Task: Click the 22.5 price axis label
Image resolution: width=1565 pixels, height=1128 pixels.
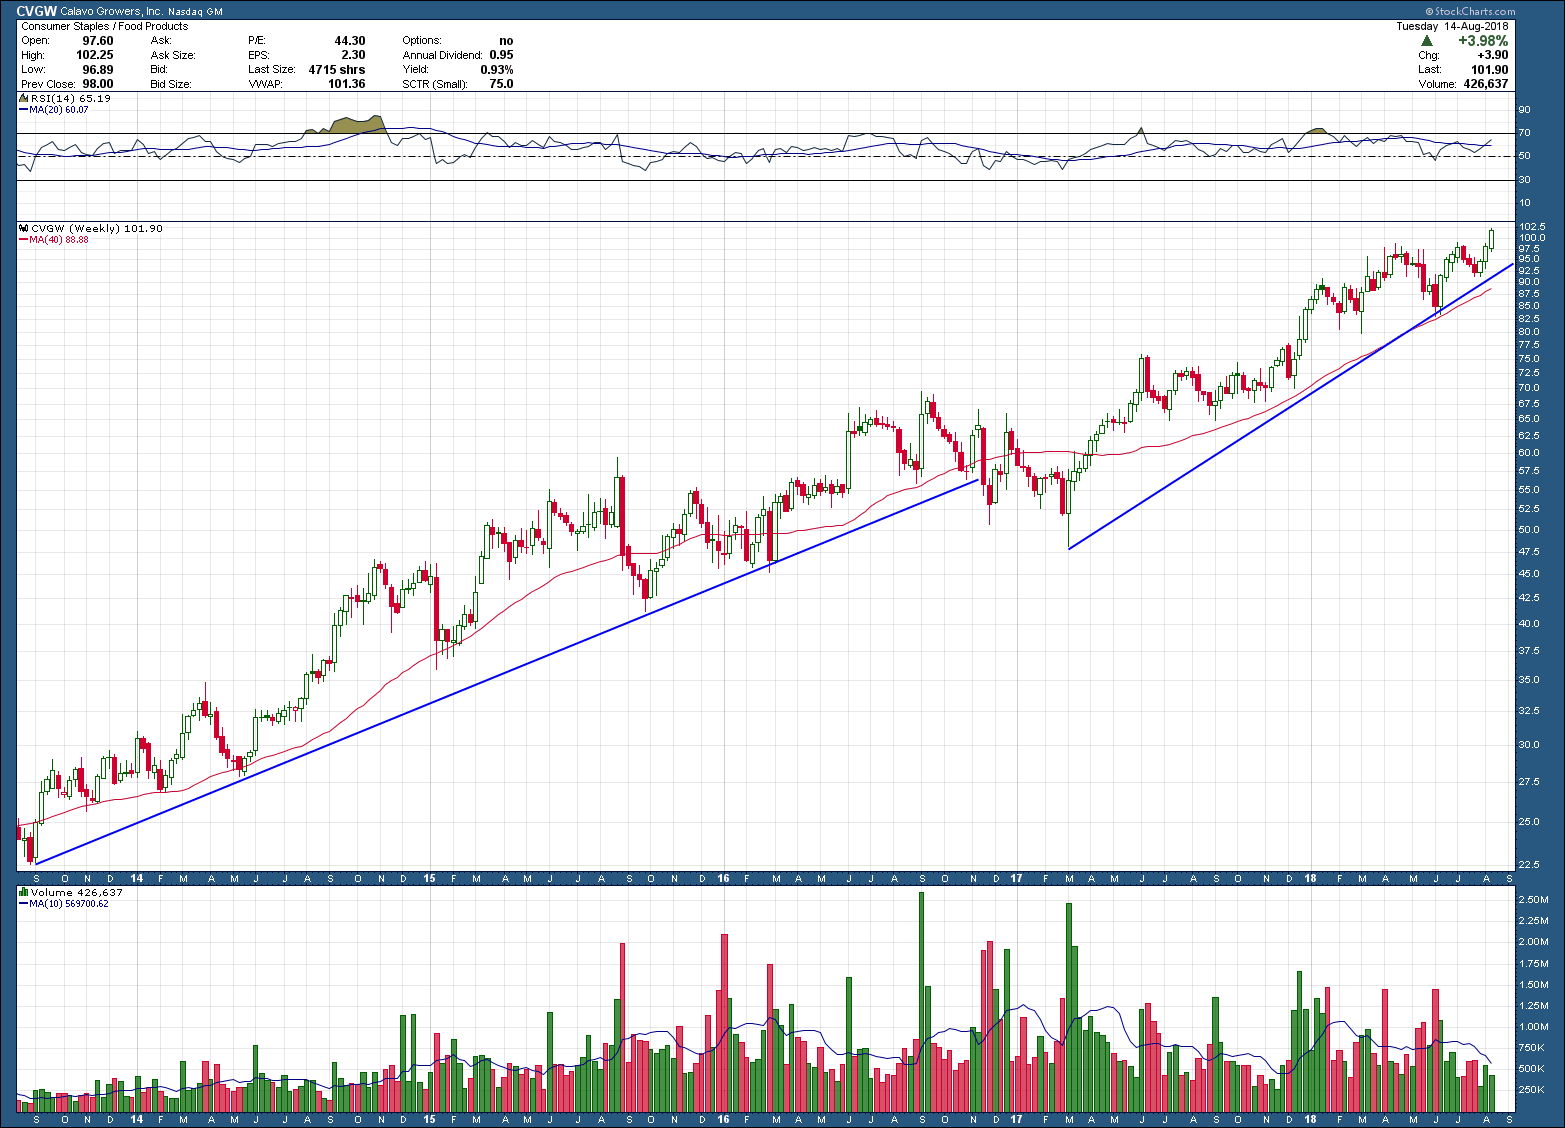Action: tap(1529, 866)
